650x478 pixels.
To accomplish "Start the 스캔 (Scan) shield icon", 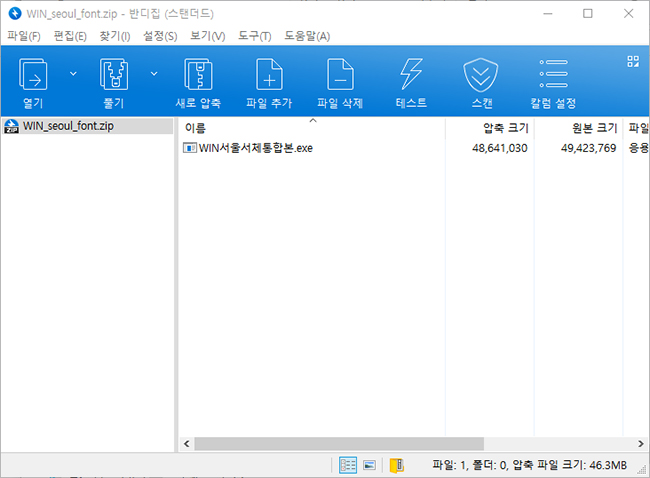I will pyautogui.click(x=481, y=75).
